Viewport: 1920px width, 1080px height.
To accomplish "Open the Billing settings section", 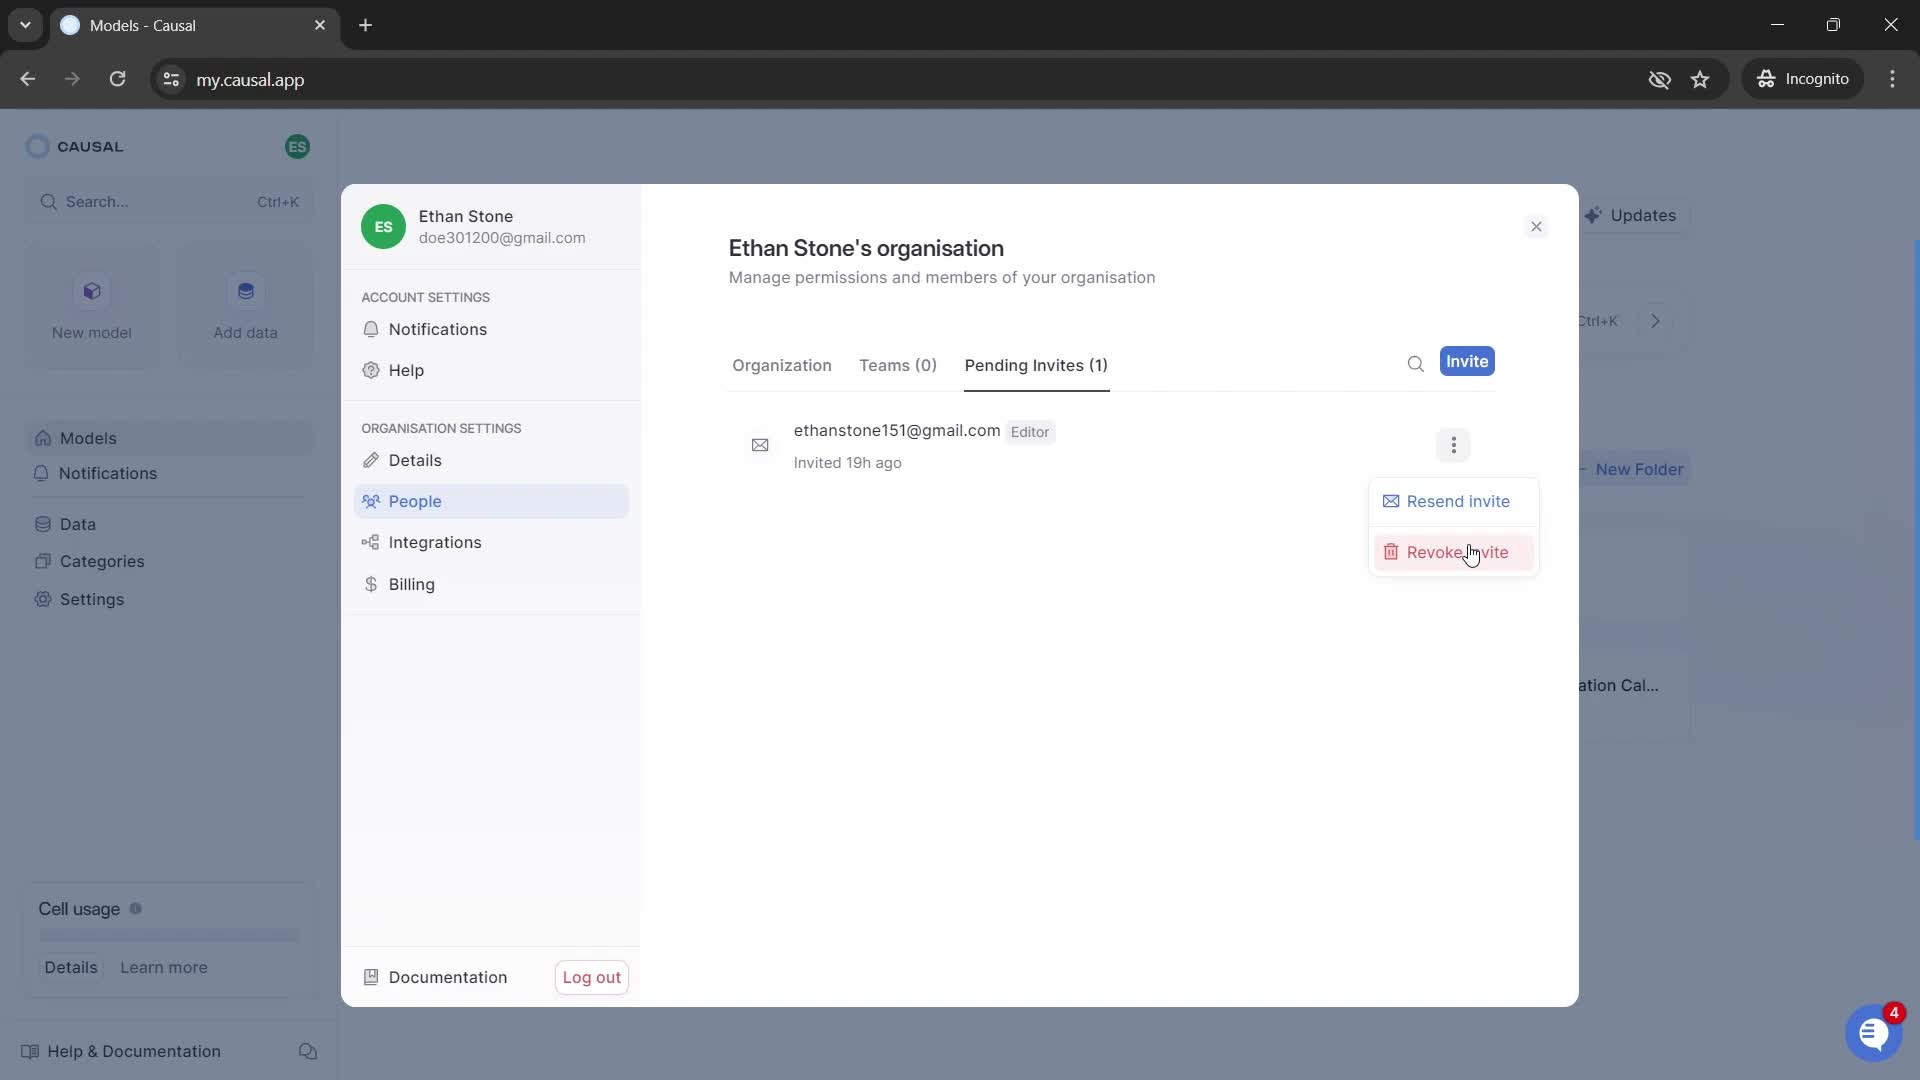I will click(x=410, y=584).
